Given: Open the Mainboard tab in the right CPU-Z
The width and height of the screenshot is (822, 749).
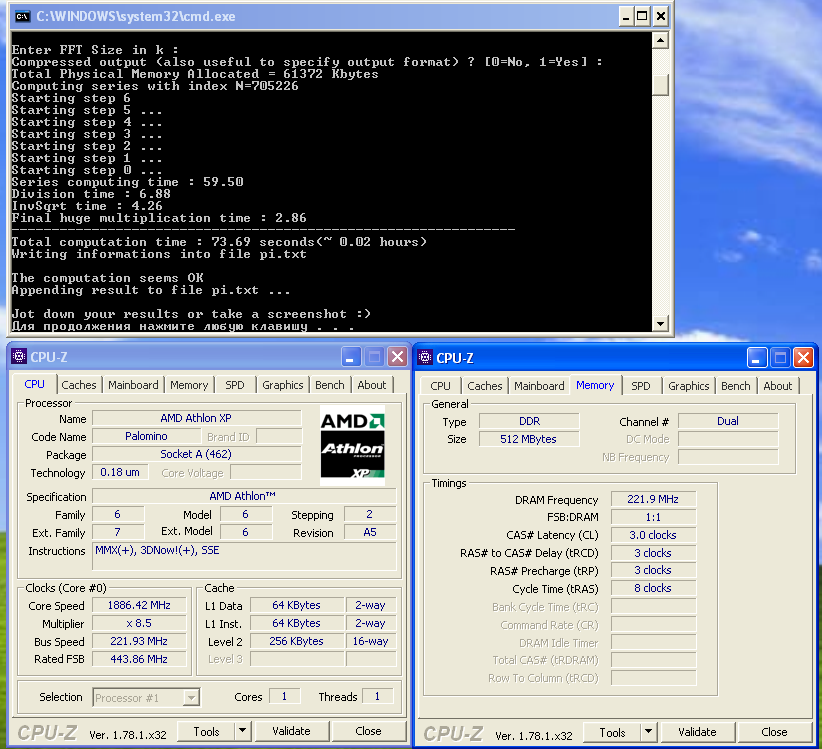Looking at the screenshot, I should pyautogui.click(x=539, y=386).
